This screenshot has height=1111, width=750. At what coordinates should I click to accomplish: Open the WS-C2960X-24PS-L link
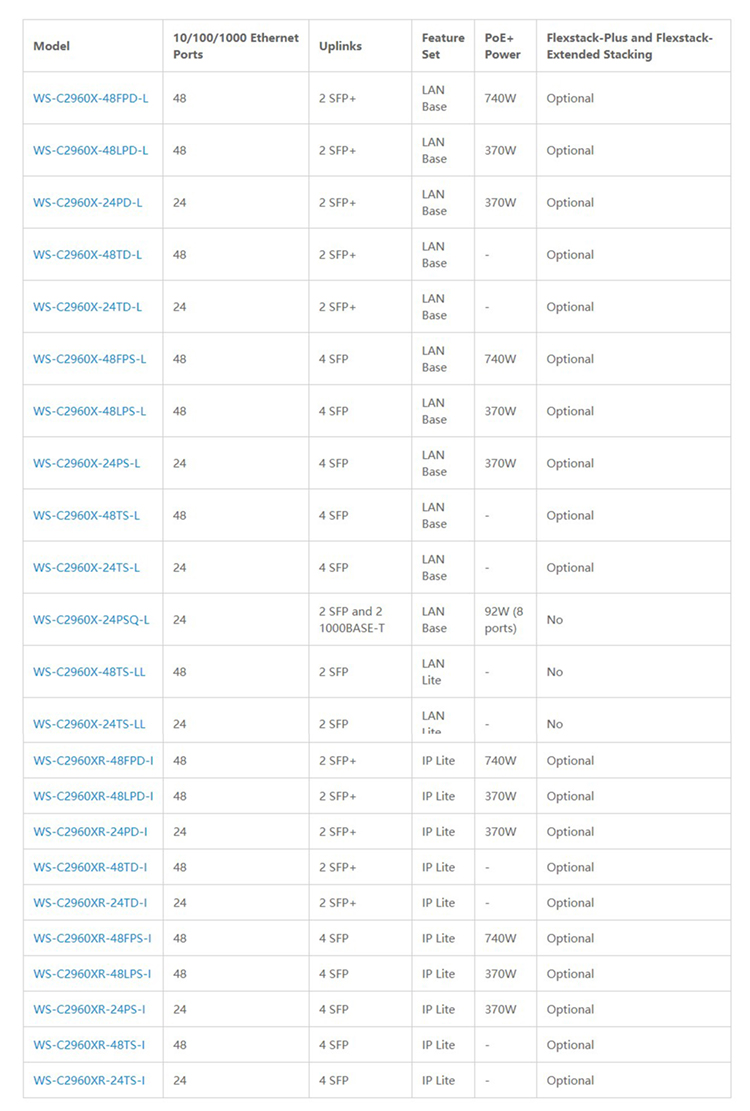point(86,463)
